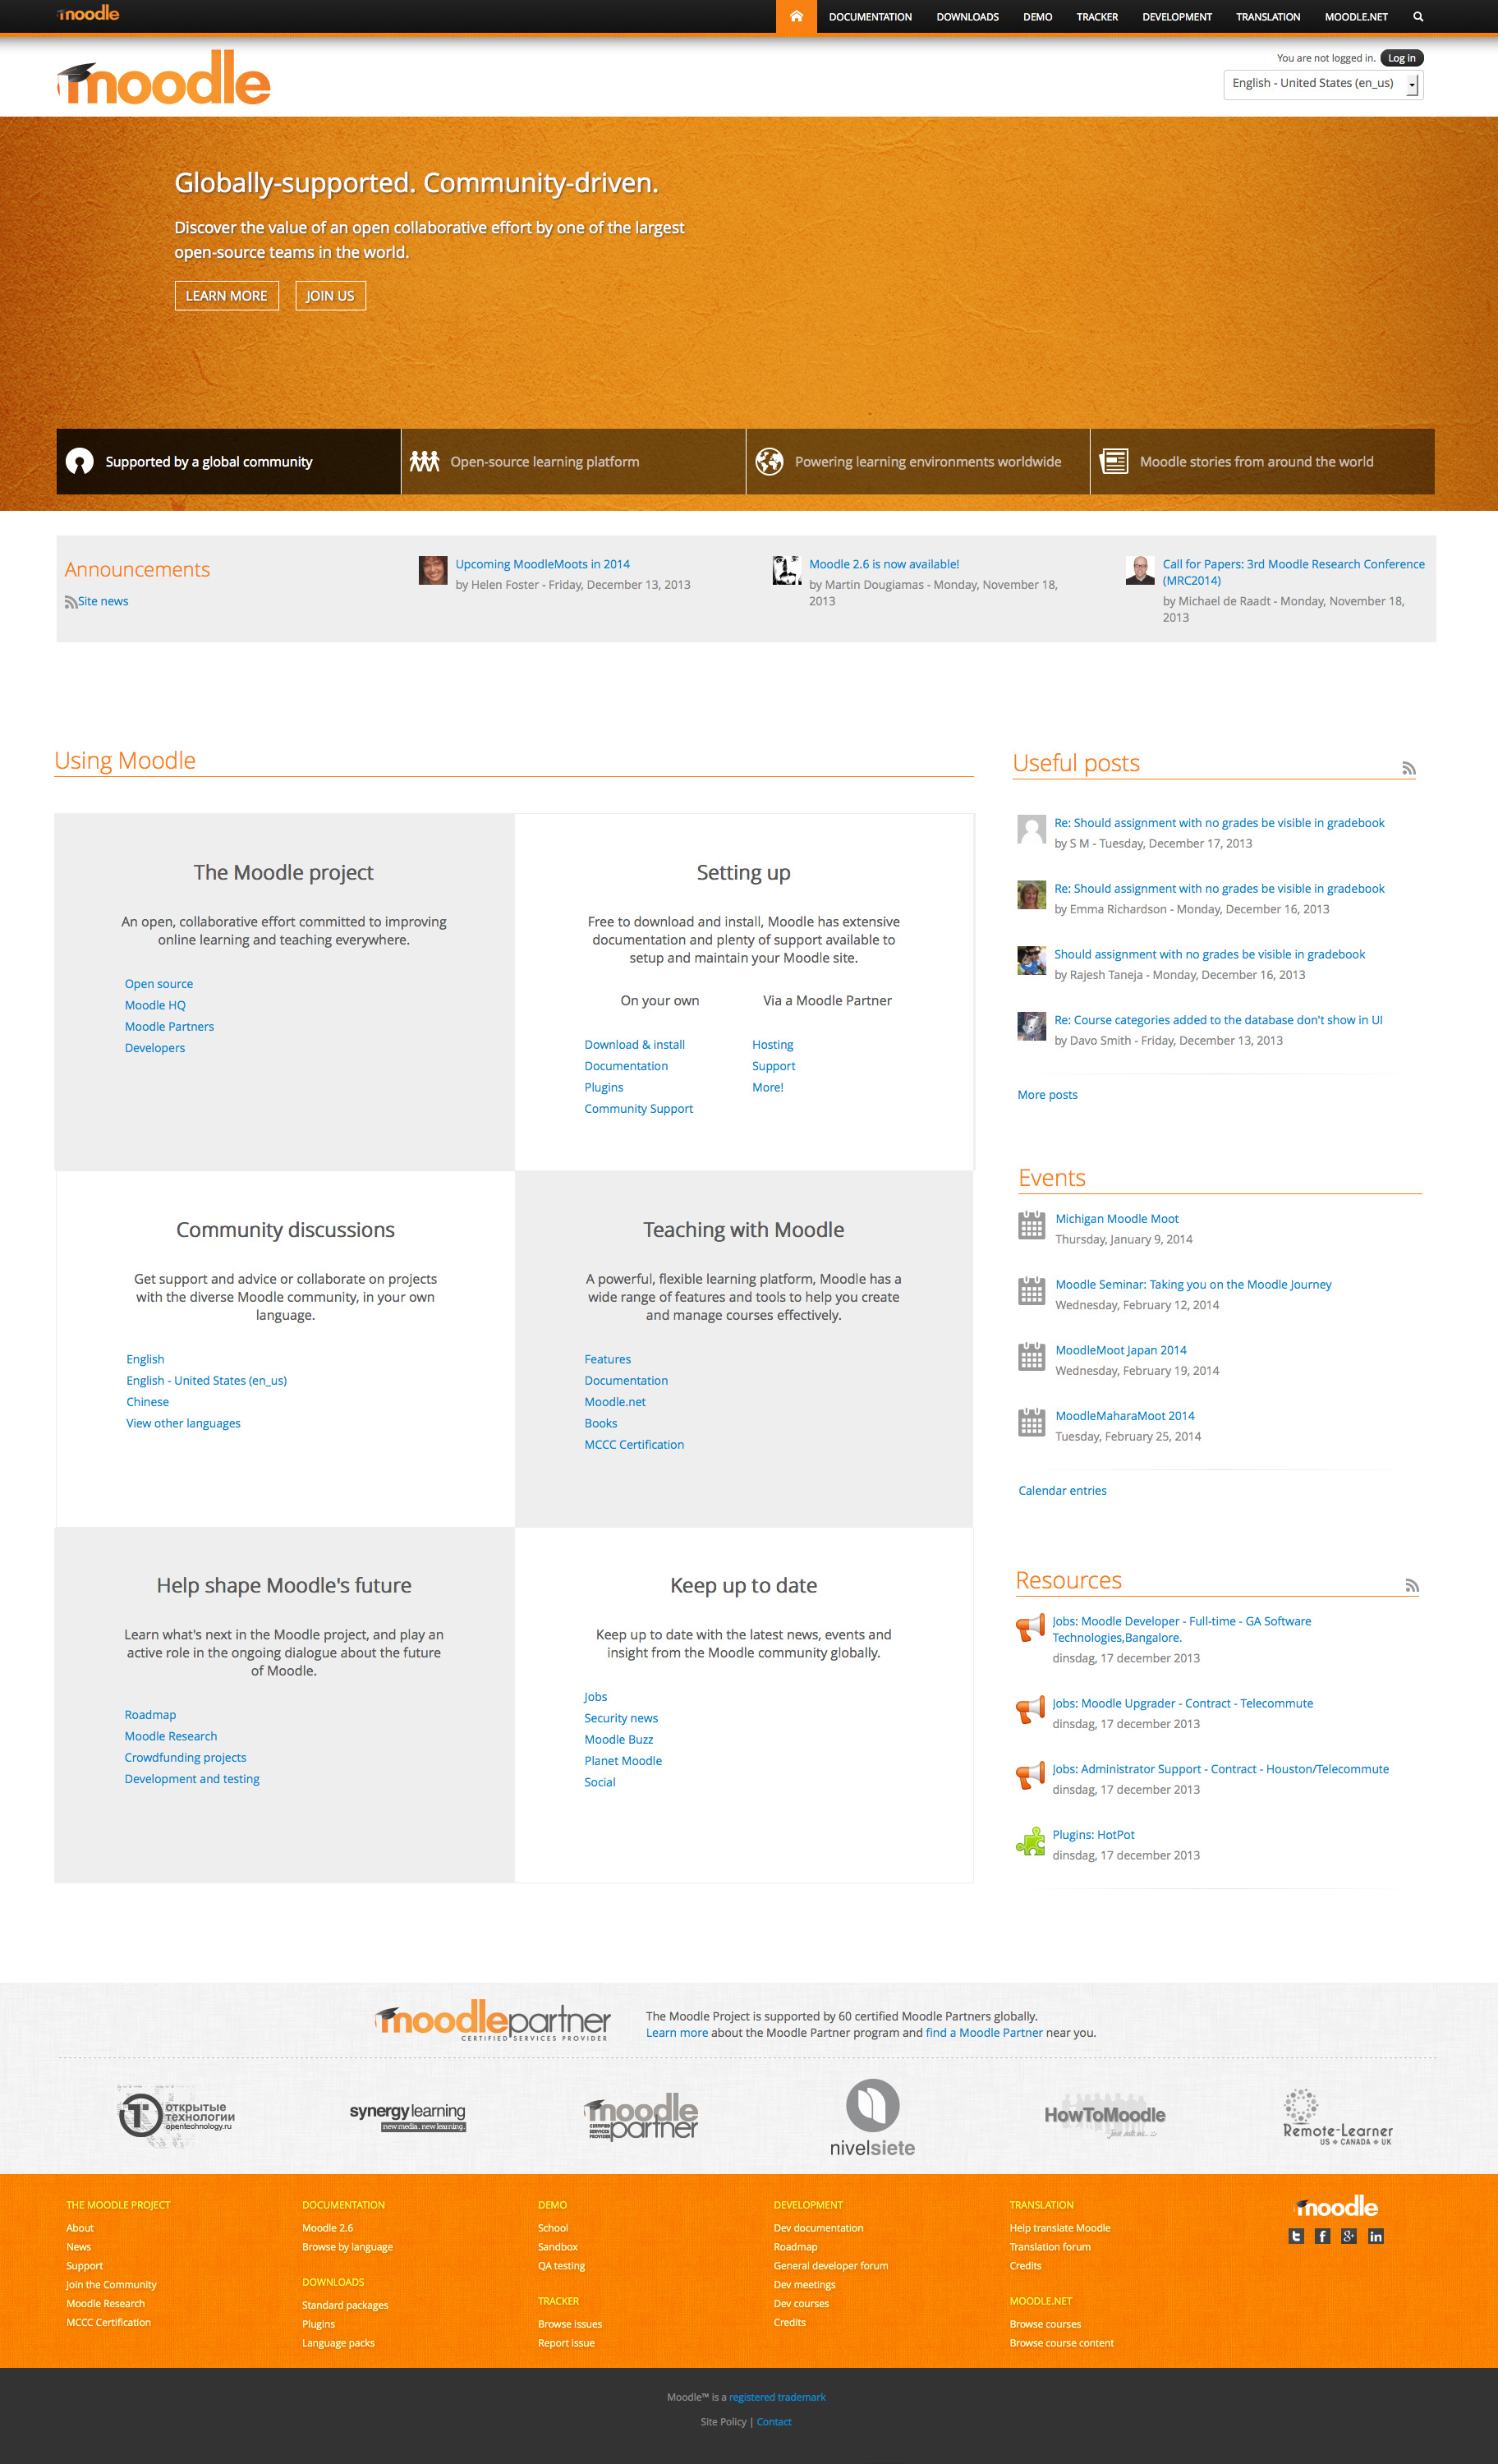The height and width of the screenshot is (2464, 1498).
Task: Click the orange home icon in top navigation
Action: pyautogui.click(x=796, y=16)
